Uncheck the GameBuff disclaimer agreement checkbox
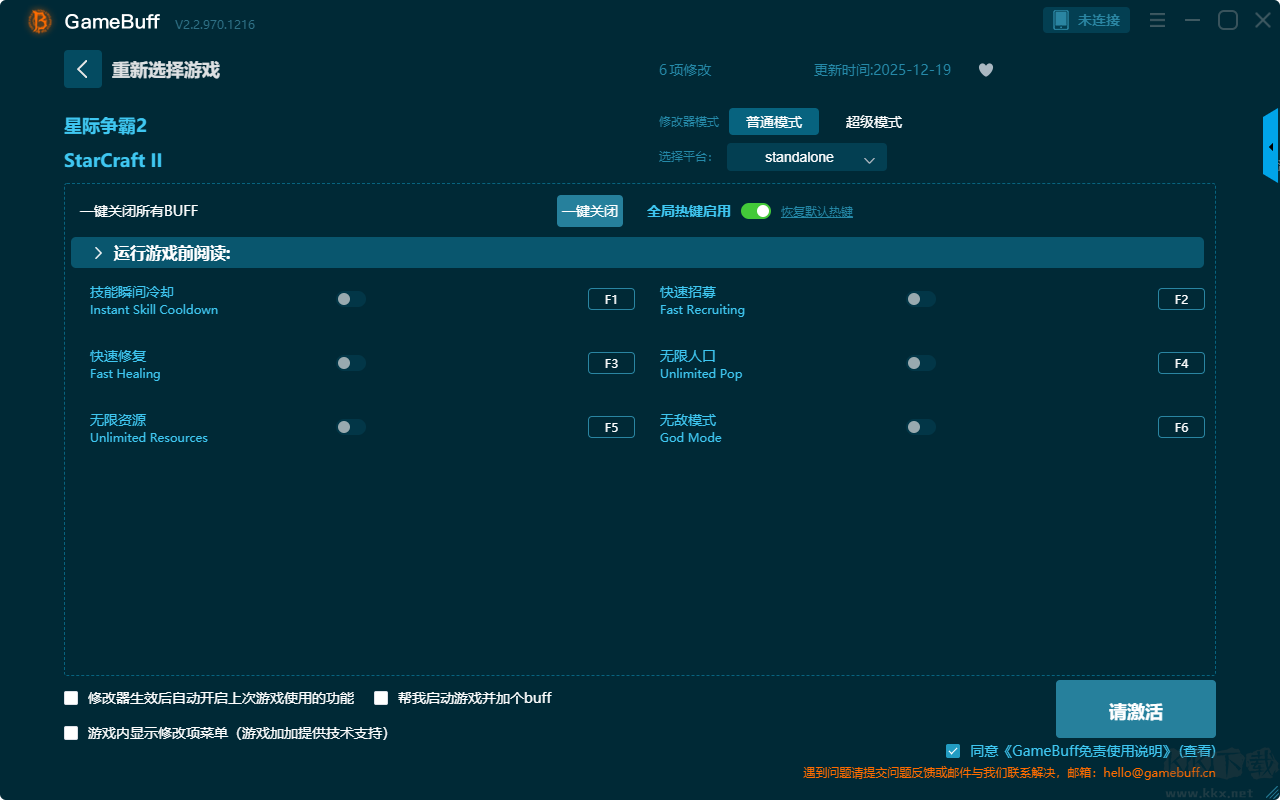 [953, 751]
